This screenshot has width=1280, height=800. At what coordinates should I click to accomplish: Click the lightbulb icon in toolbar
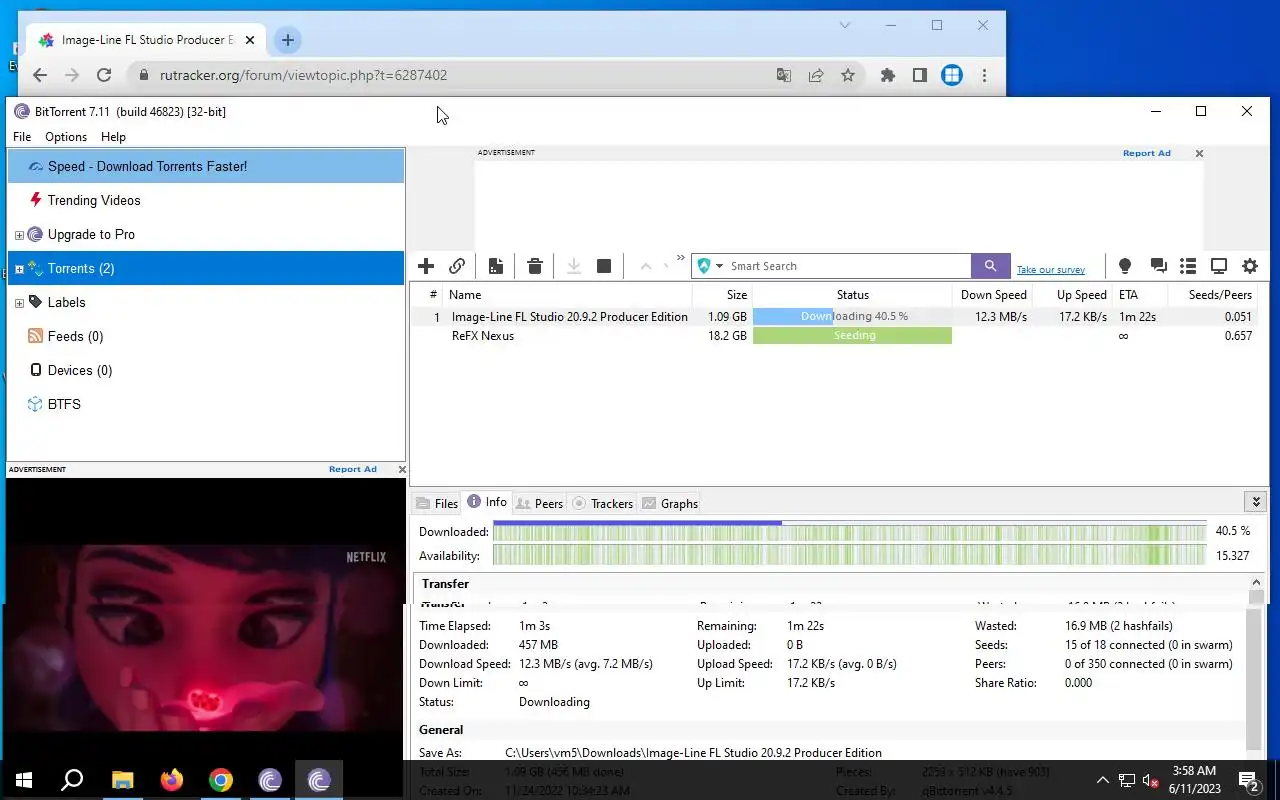coord(1125,266)
